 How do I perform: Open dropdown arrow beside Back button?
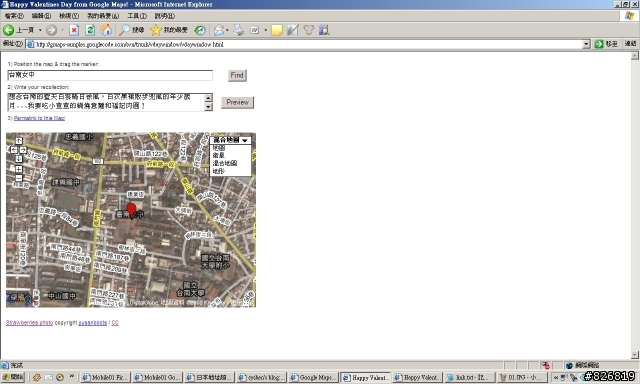coord(40,30)
